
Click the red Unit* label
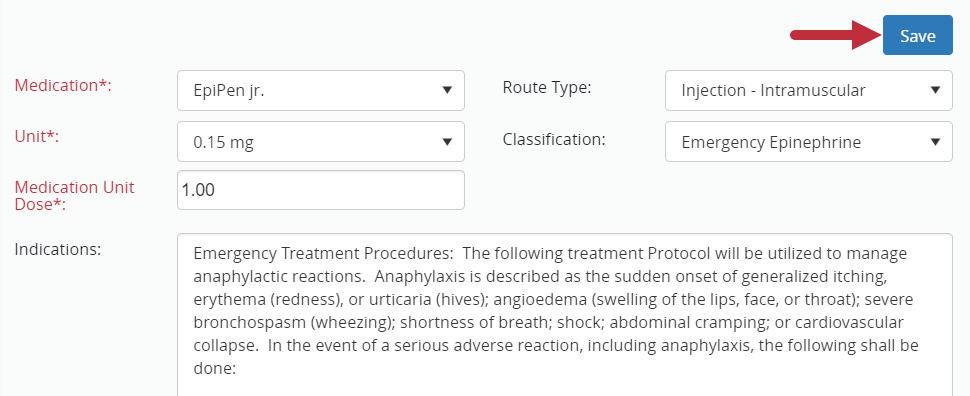pyautogui.click(x=36, y=137)
